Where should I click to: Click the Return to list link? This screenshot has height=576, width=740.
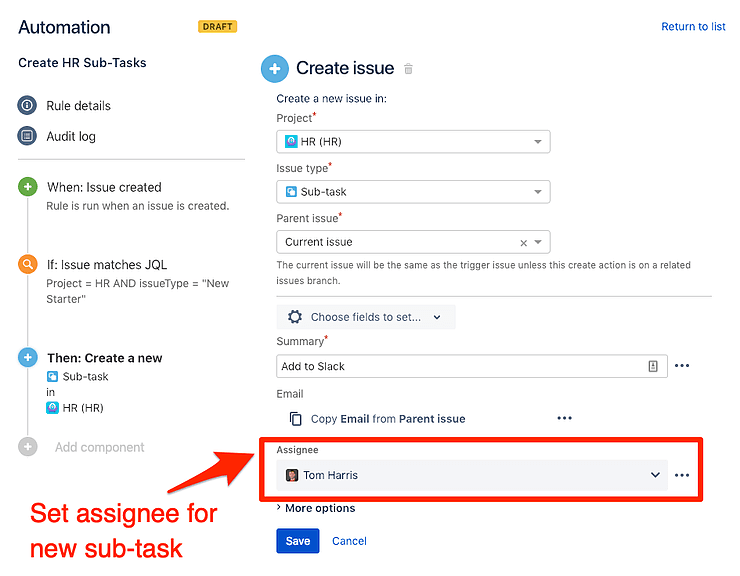(x=693, y=27)
